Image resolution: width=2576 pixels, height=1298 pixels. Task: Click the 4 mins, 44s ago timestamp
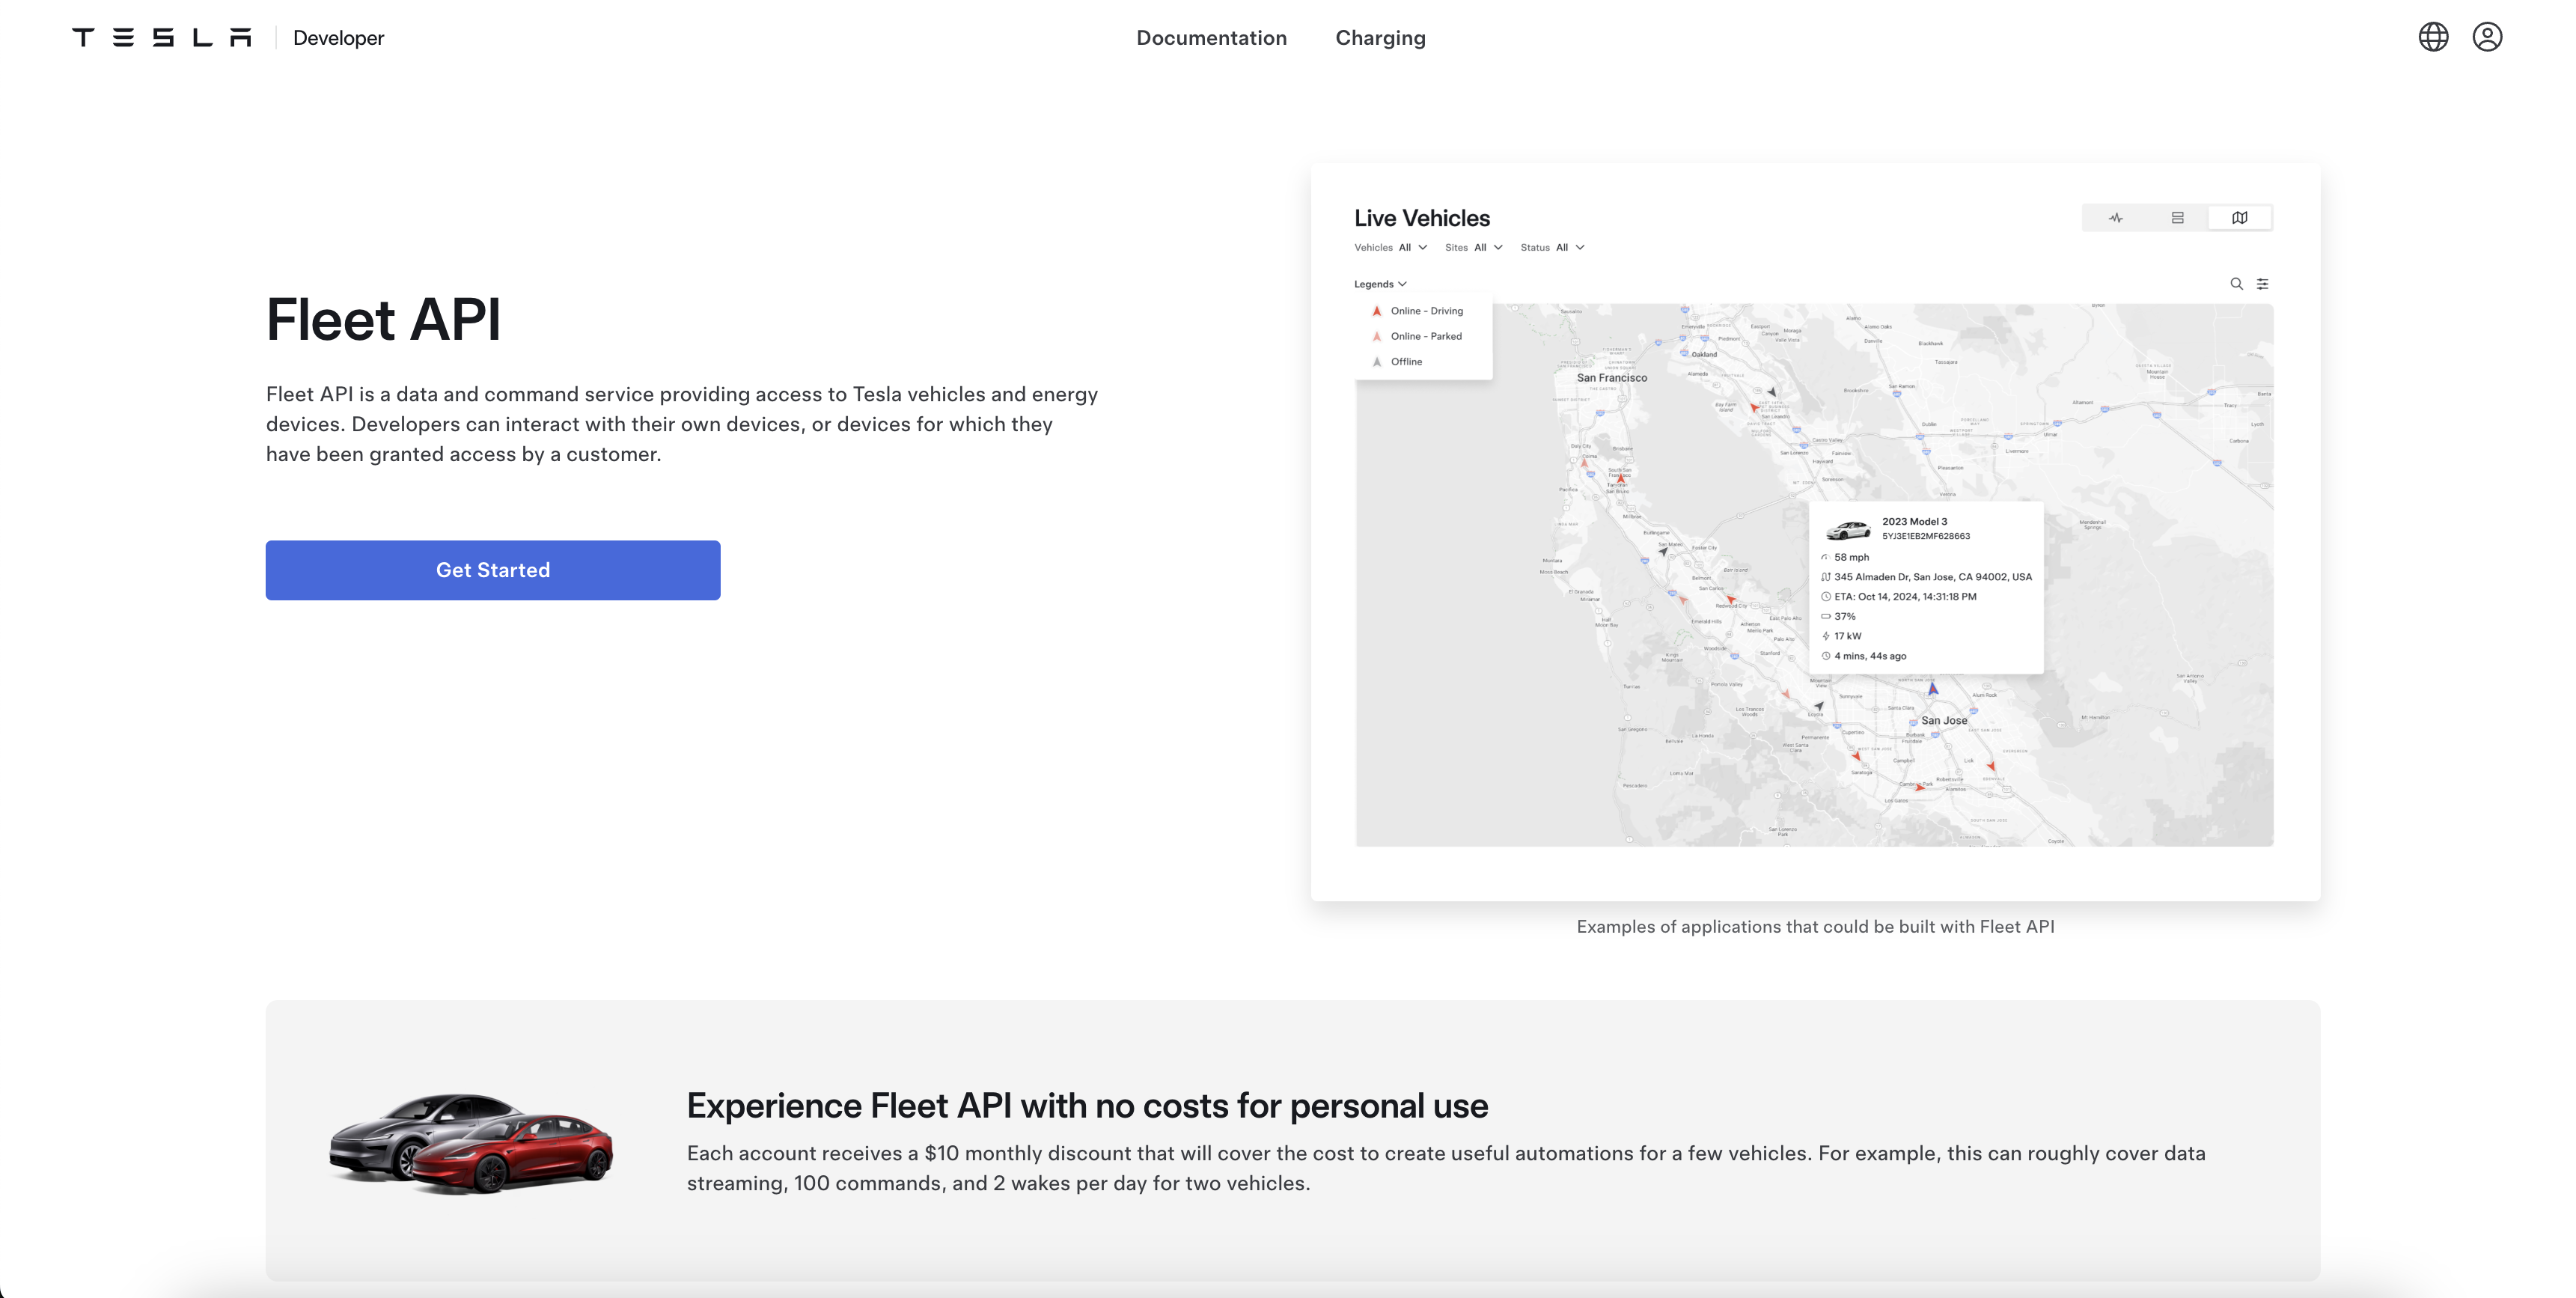click(x=1870, y=657)
